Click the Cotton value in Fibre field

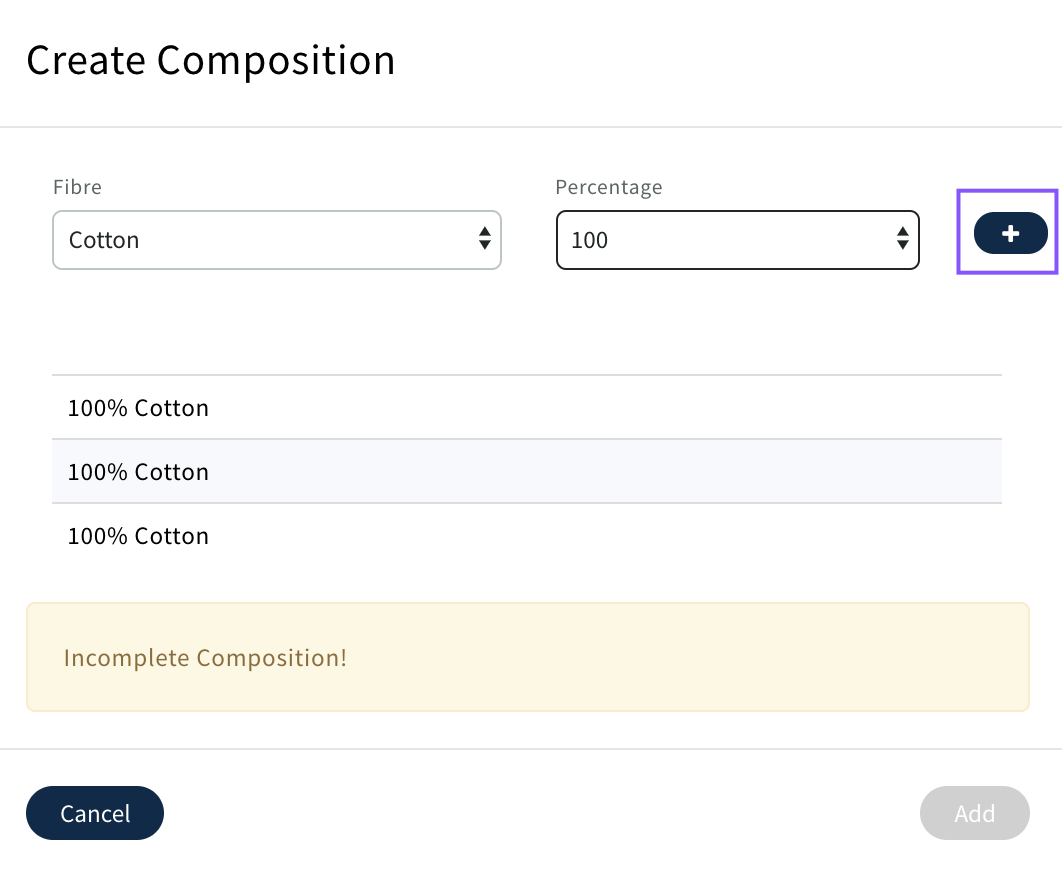tap(104, 240)
